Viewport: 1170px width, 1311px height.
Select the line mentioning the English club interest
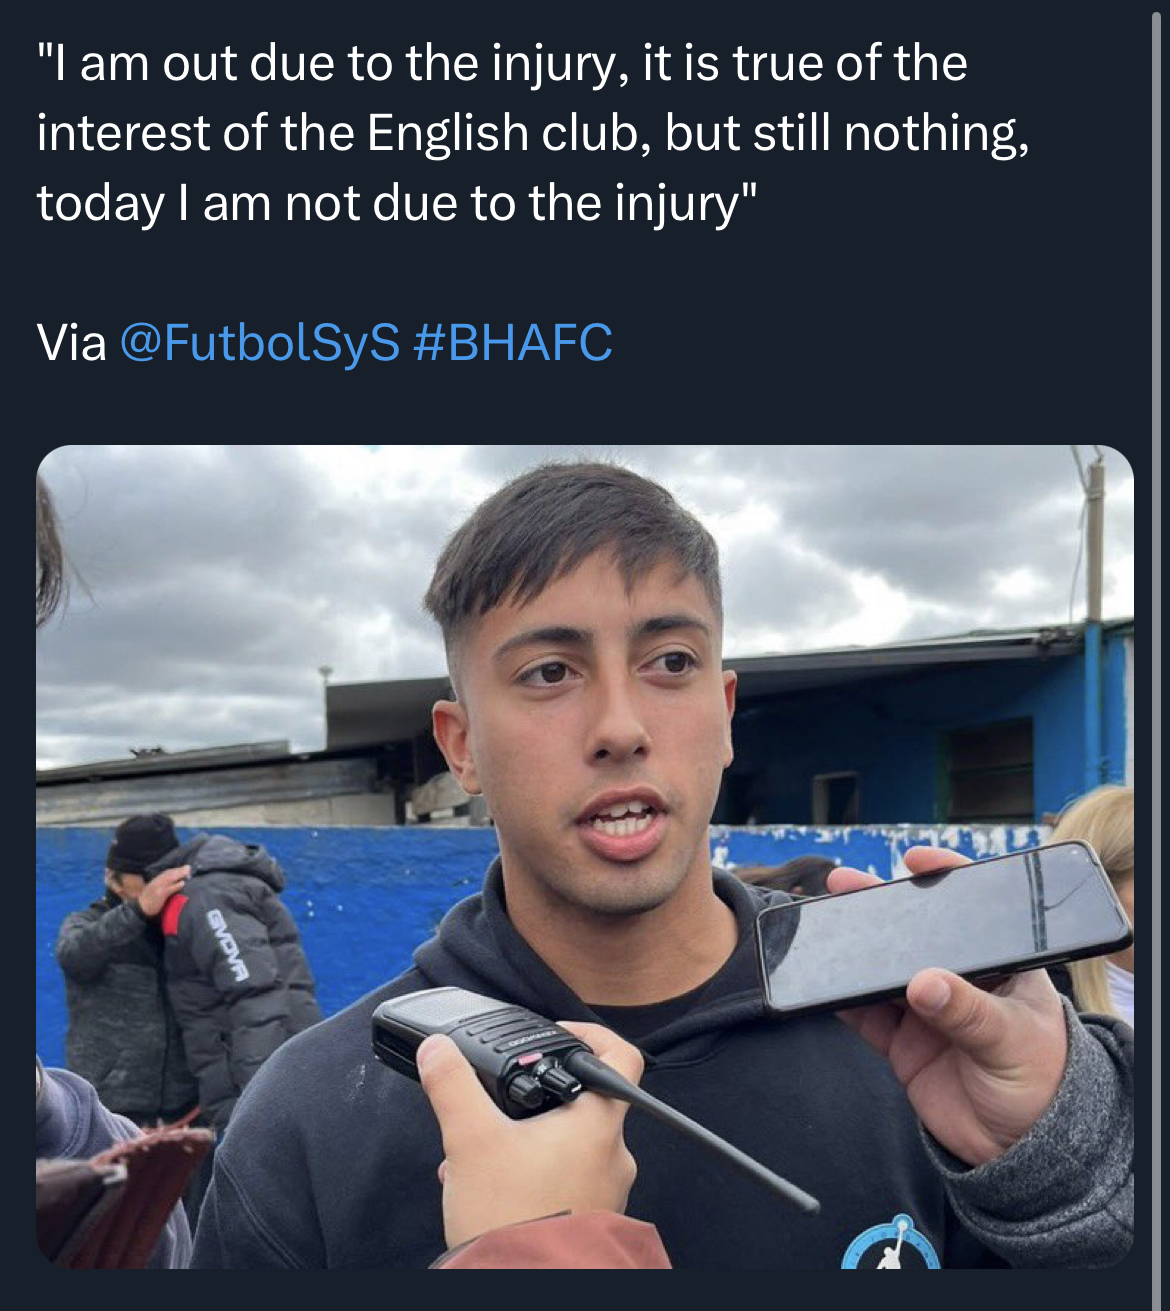pos(533,134)
